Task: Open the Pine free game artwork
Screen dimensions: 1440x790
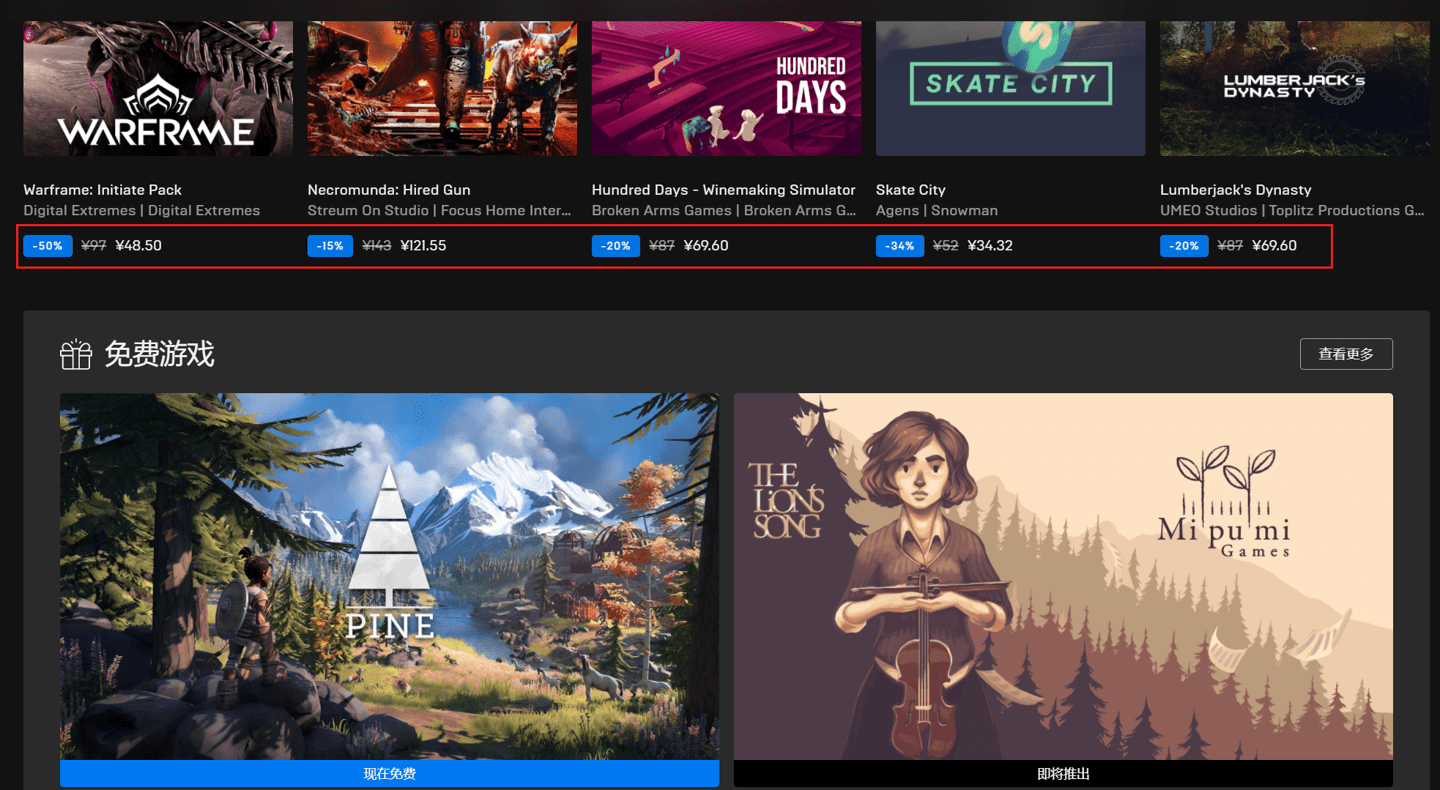Action: [x=390, y=576]
